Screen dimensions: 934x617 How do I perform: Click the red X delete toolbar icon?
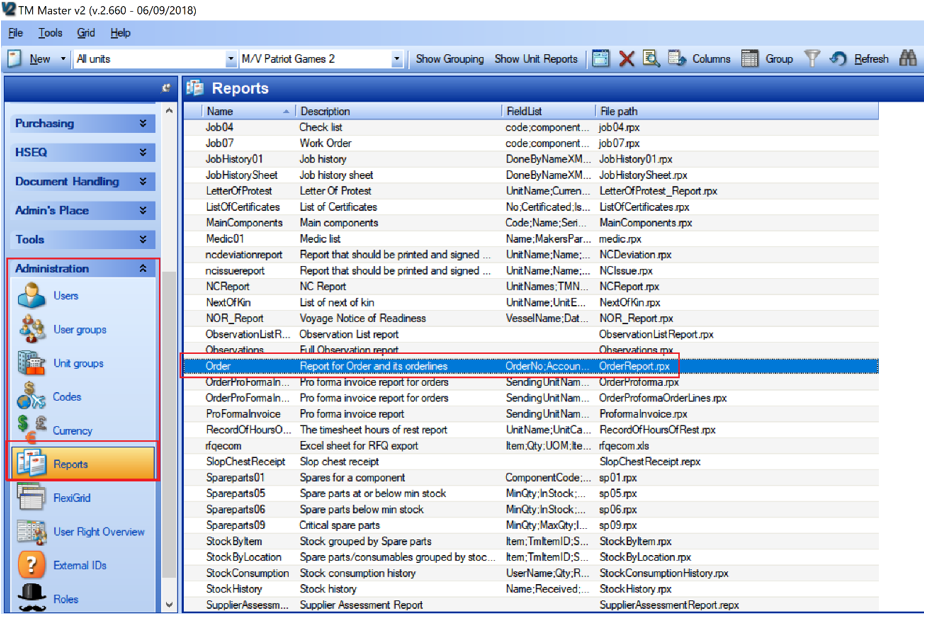626,59
